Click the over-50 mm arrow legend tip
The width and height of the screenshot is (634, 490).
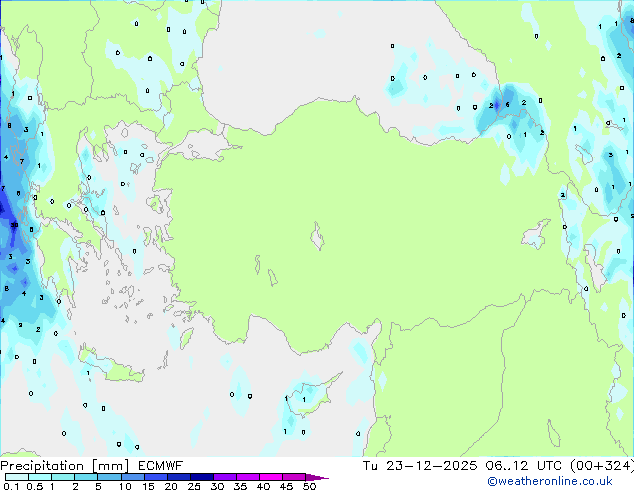pyautogui.click(x=317, y=477)
